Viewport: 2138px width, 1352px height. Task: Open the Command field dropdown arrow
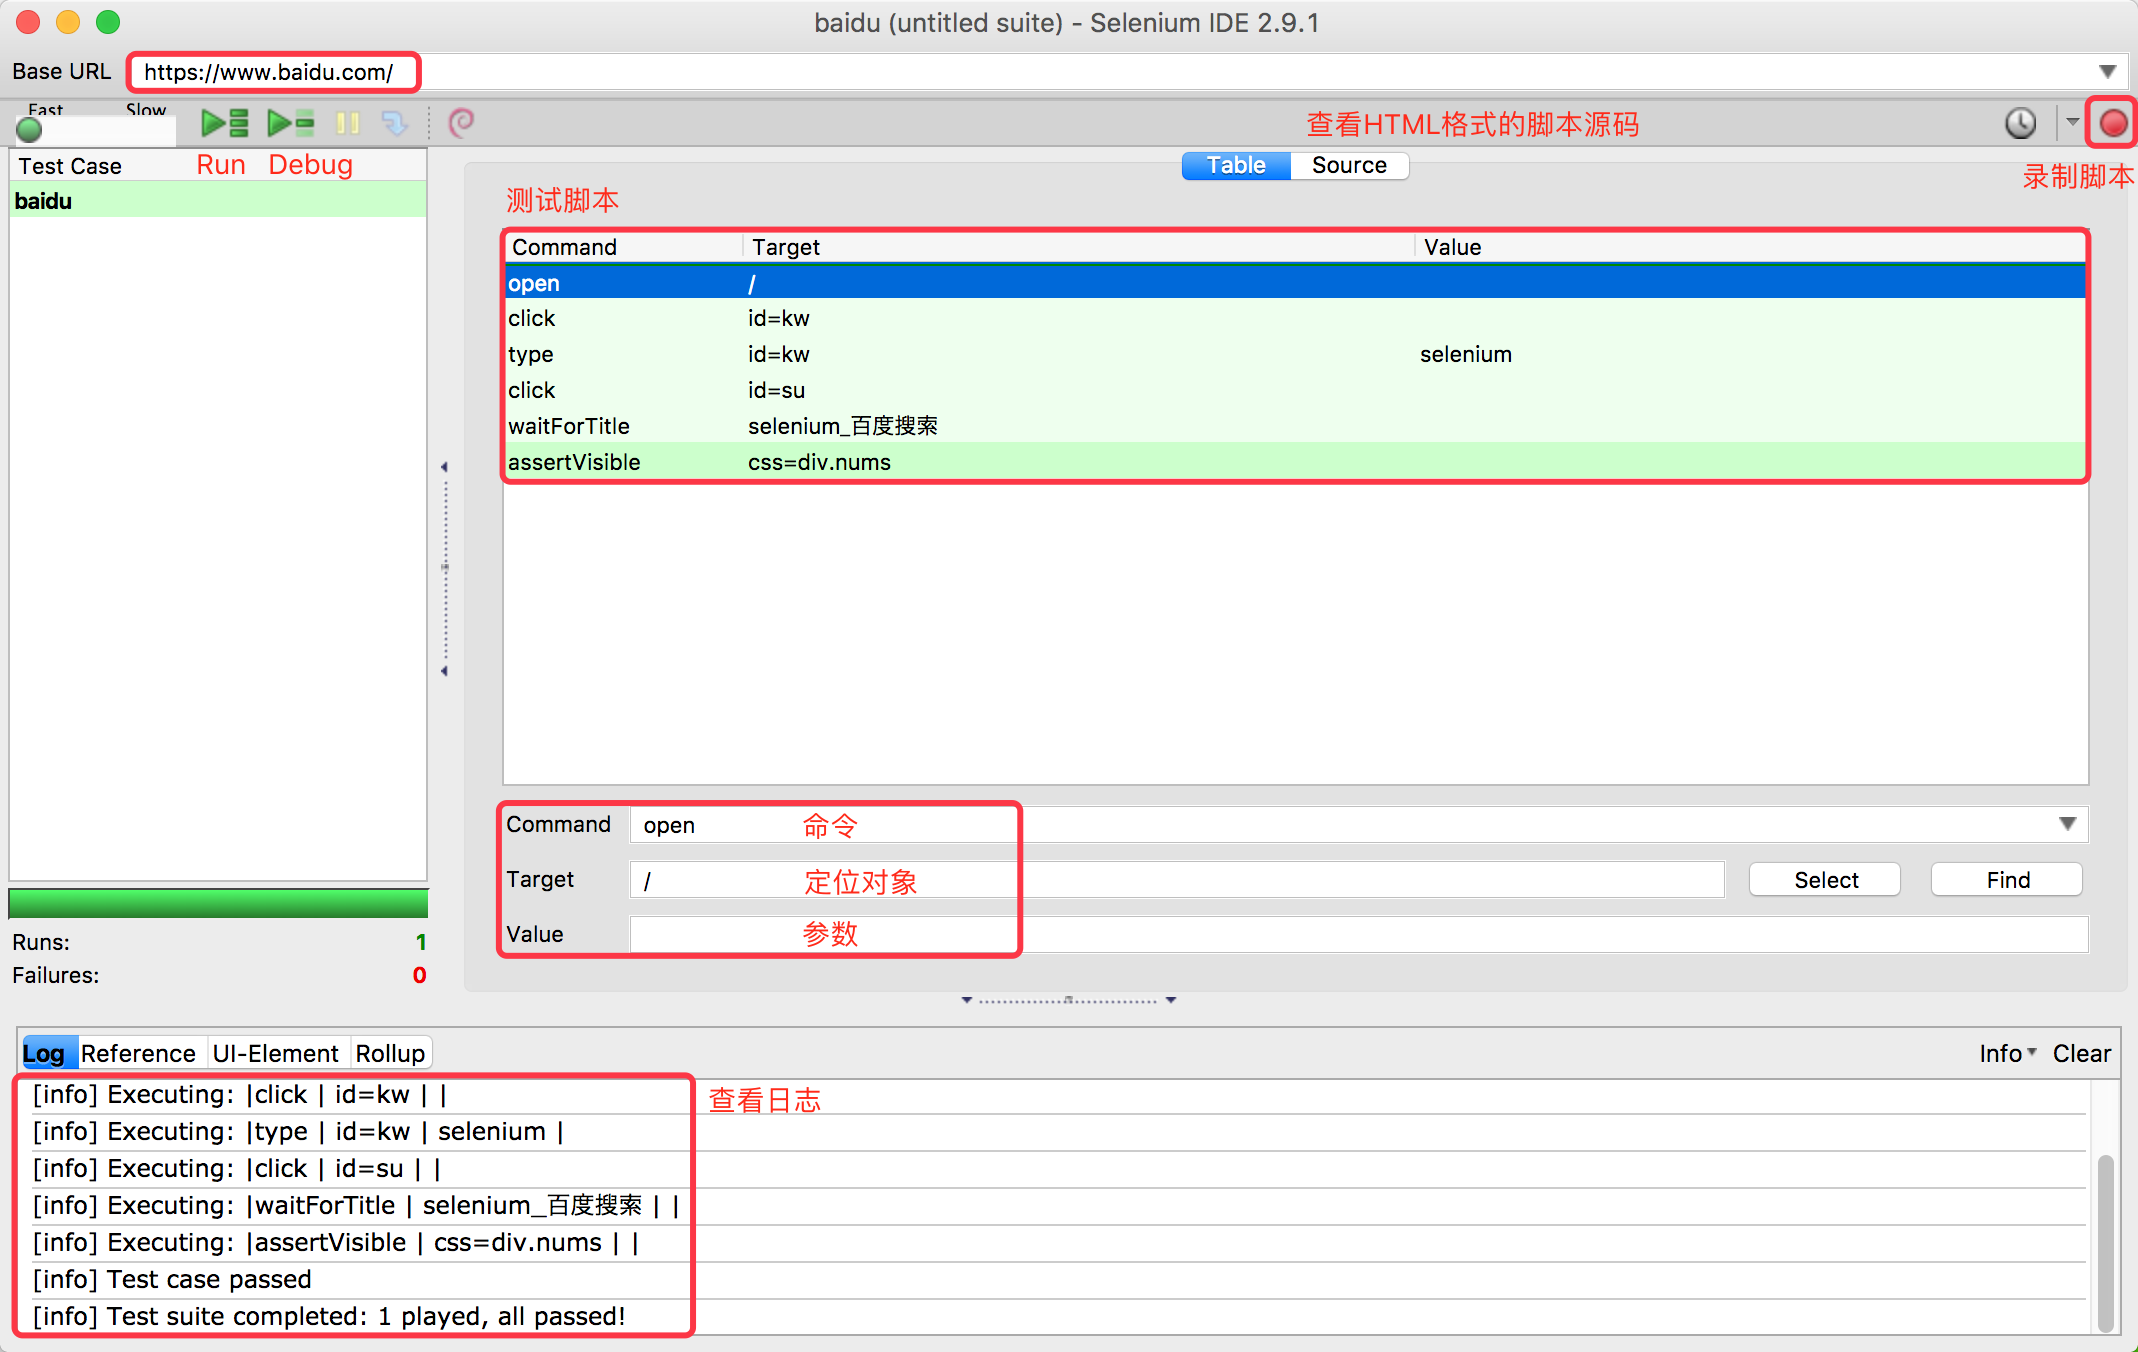(x=2067, y=824)
